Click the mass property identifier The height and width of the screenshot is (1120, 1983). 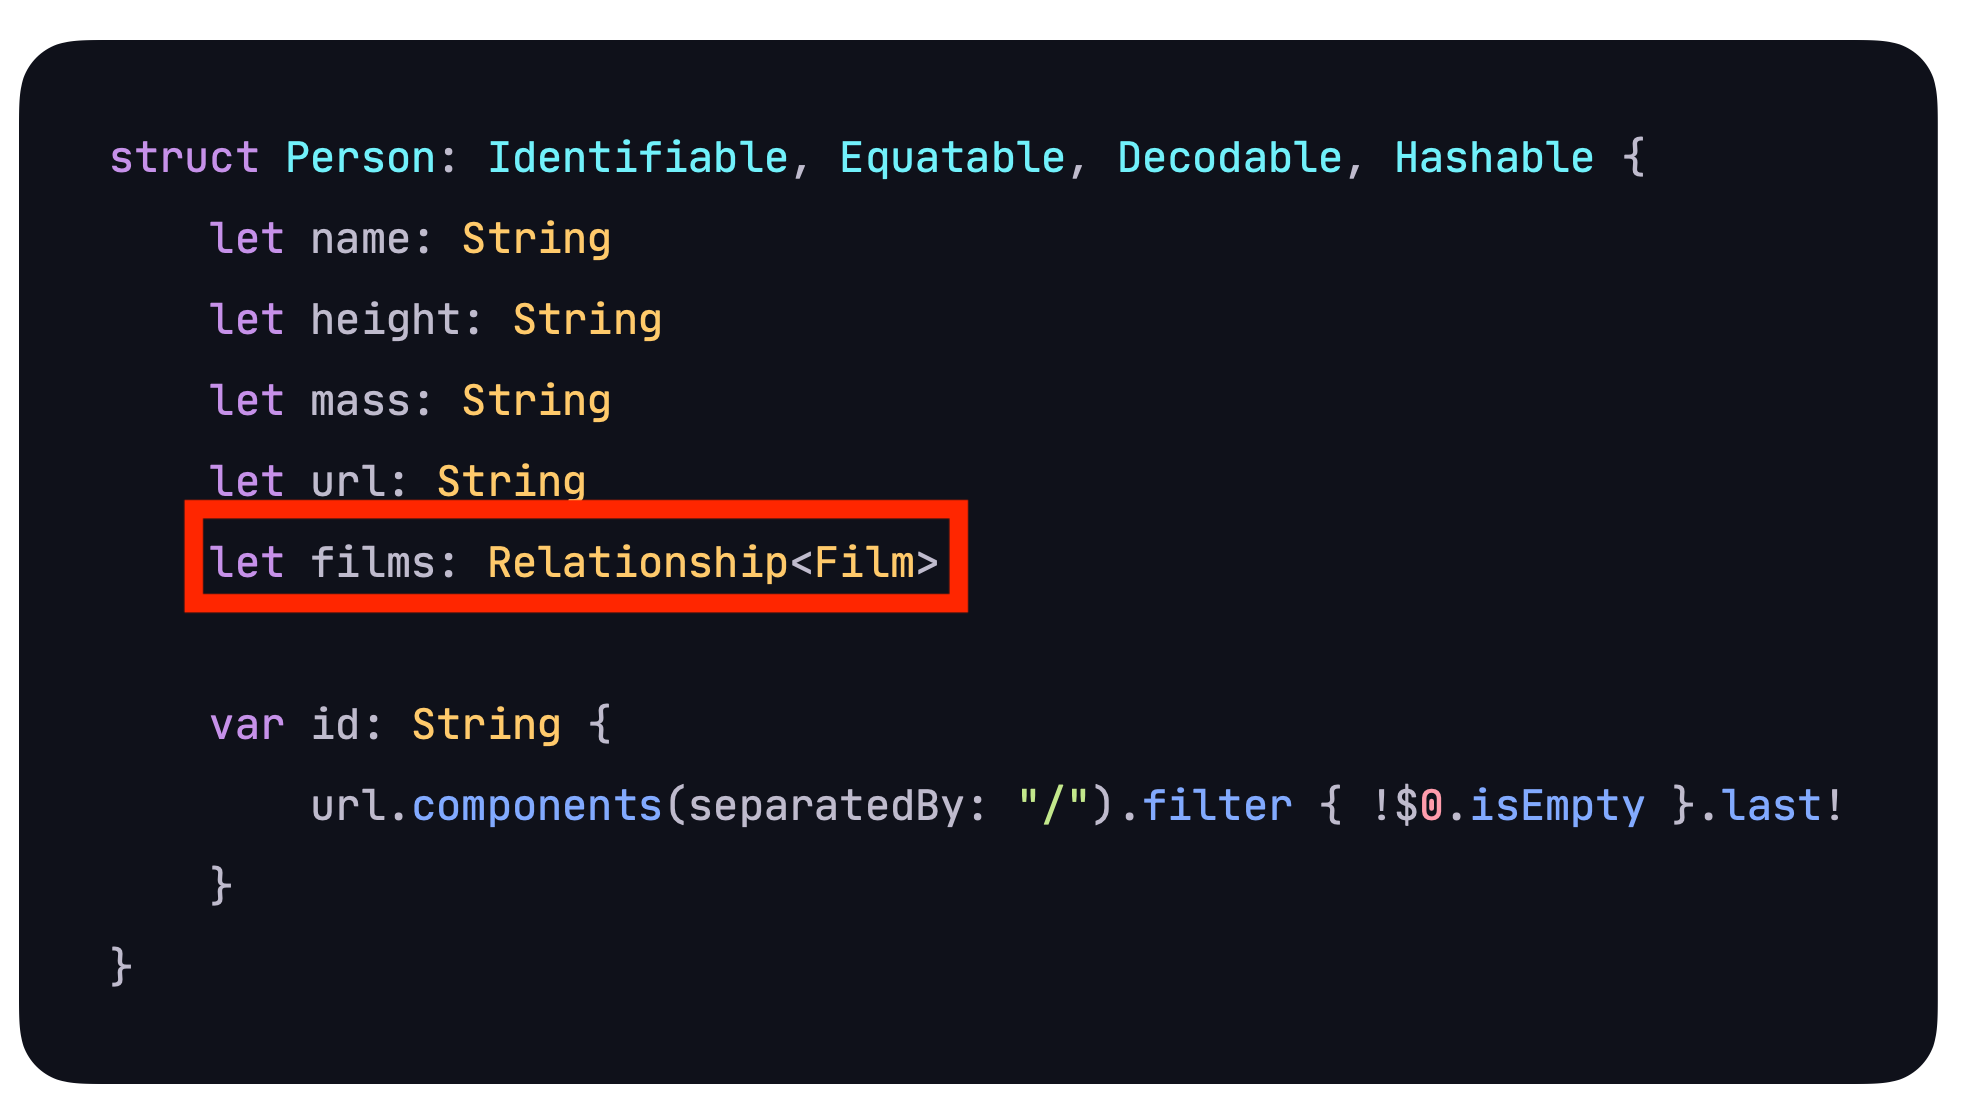click(360, 401)
